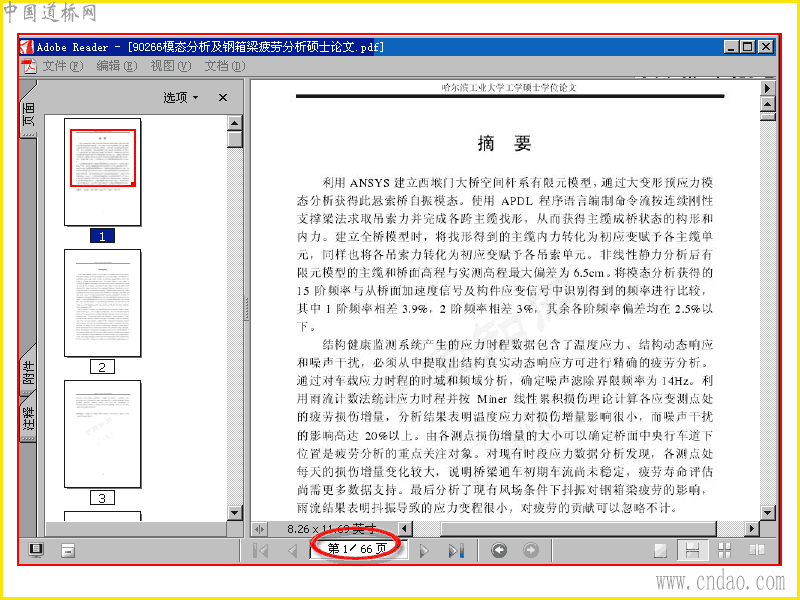
Task: Select single page layout icon
Action: (x=661, y=551)
